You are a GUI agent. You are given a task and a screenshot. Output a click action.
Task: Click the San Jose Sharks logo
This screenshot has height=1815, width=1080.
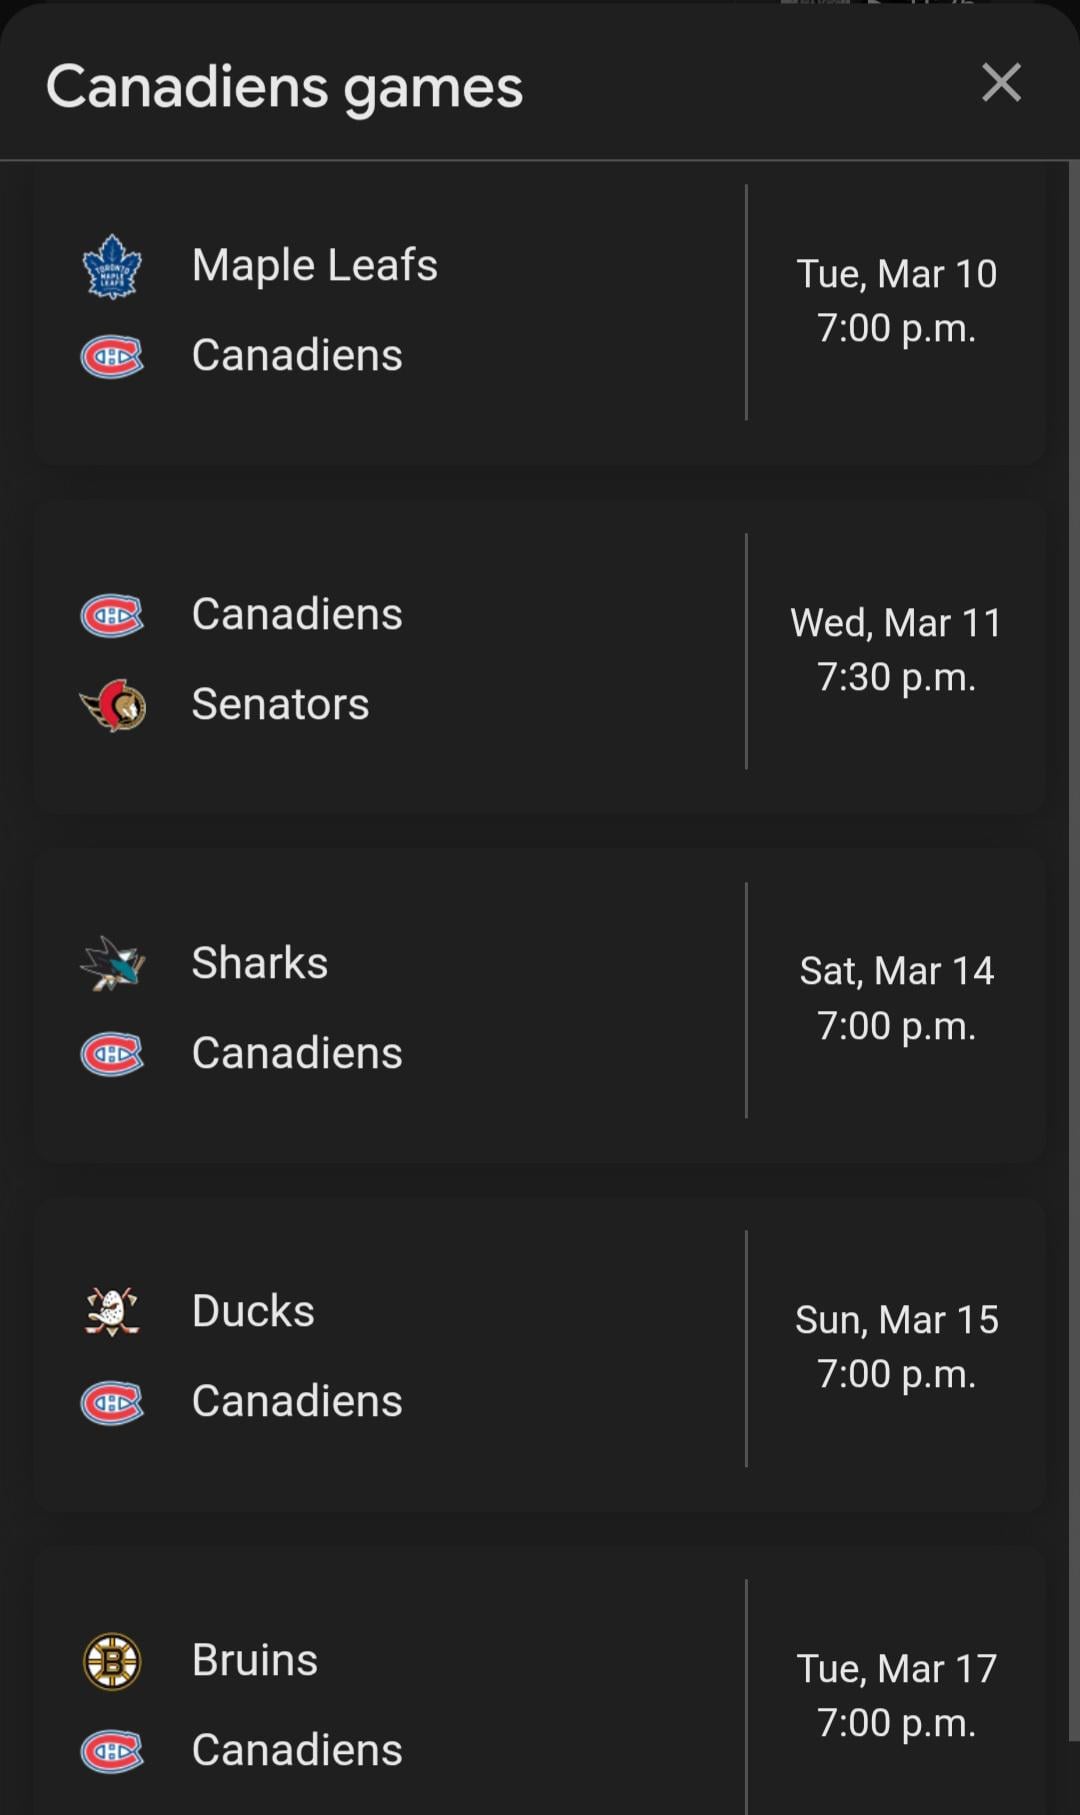coord(113,963)
